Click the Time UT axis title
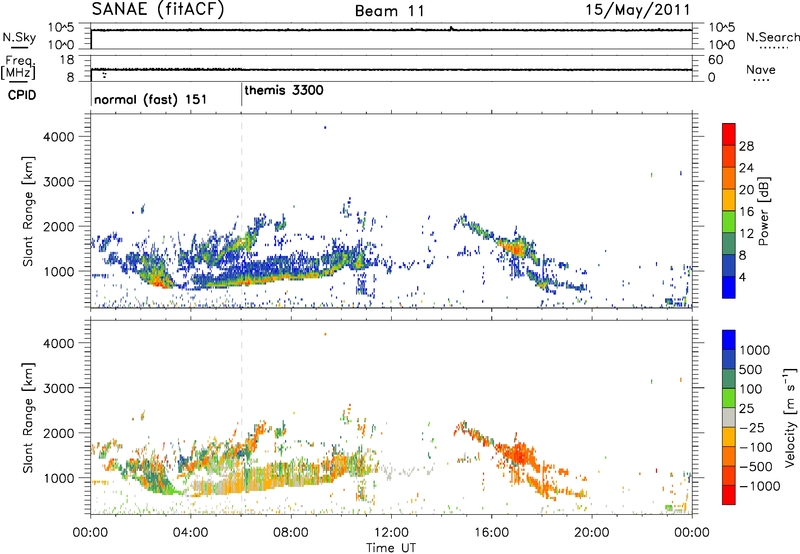This screenshot has height=554, width=800. point(391,547)
